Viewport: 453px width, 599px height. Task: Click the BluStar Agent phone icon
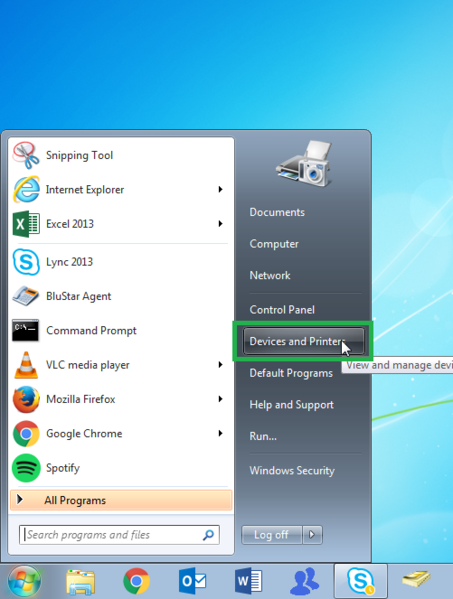pos(26,296)
